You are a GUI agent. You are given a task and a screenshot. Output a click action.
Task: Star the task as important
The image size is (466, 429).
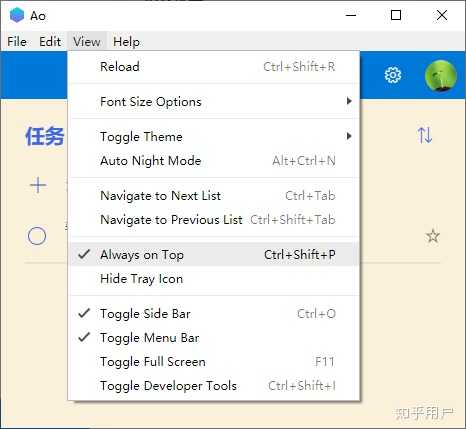coord(433,236)
